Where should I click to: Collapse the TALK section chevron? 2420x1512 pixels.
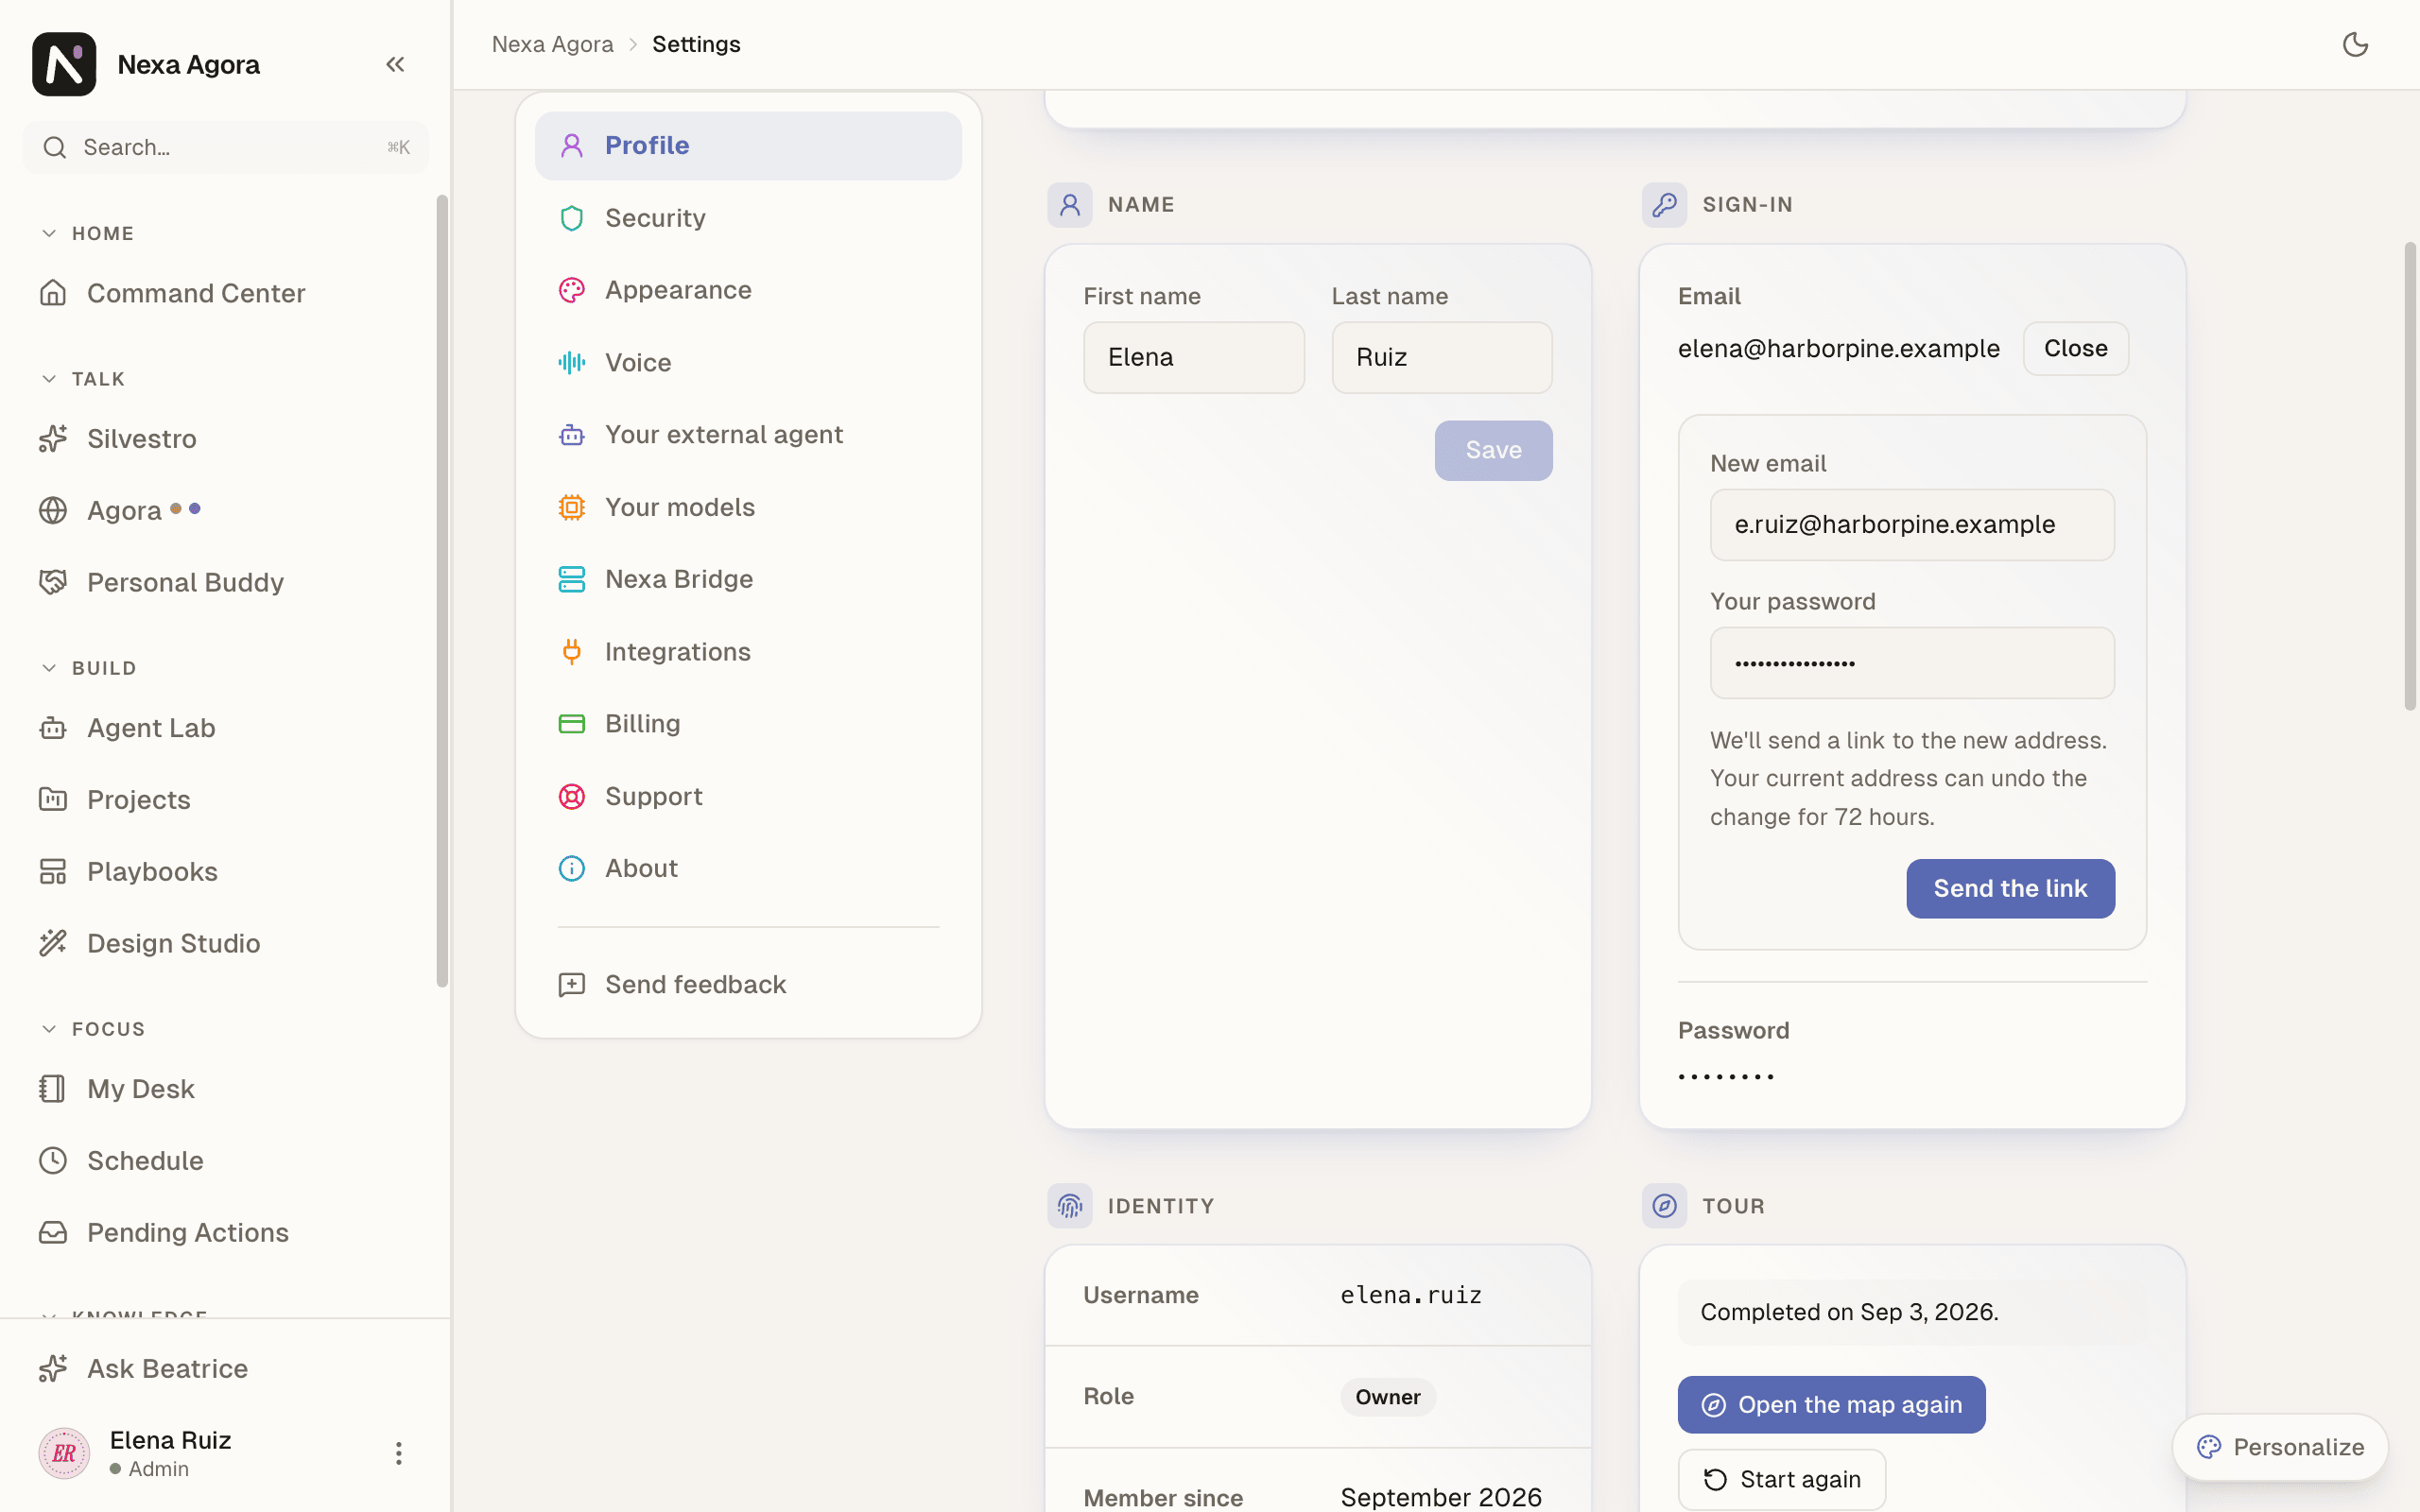(49, 379)
